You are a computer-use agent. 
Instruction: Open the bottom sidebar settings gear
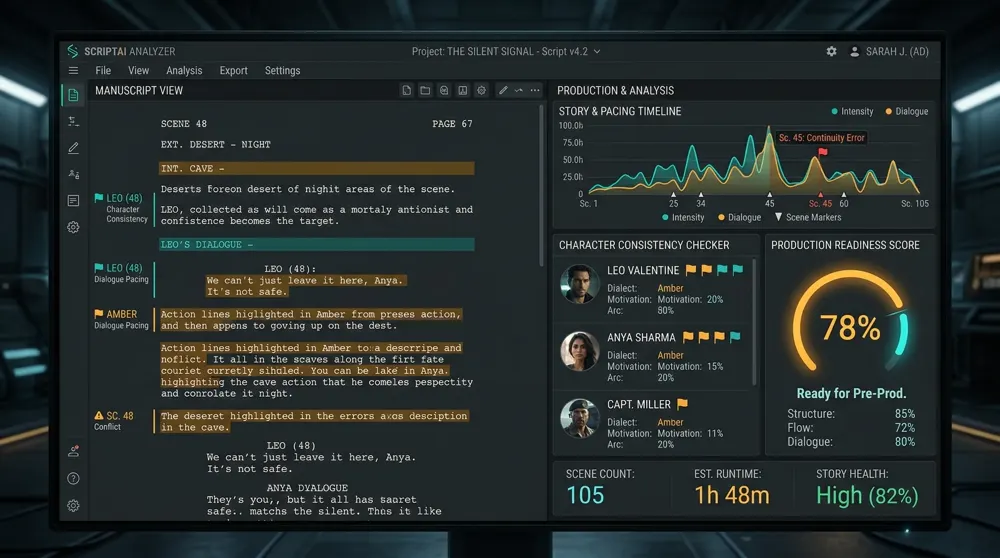point(73,506)
